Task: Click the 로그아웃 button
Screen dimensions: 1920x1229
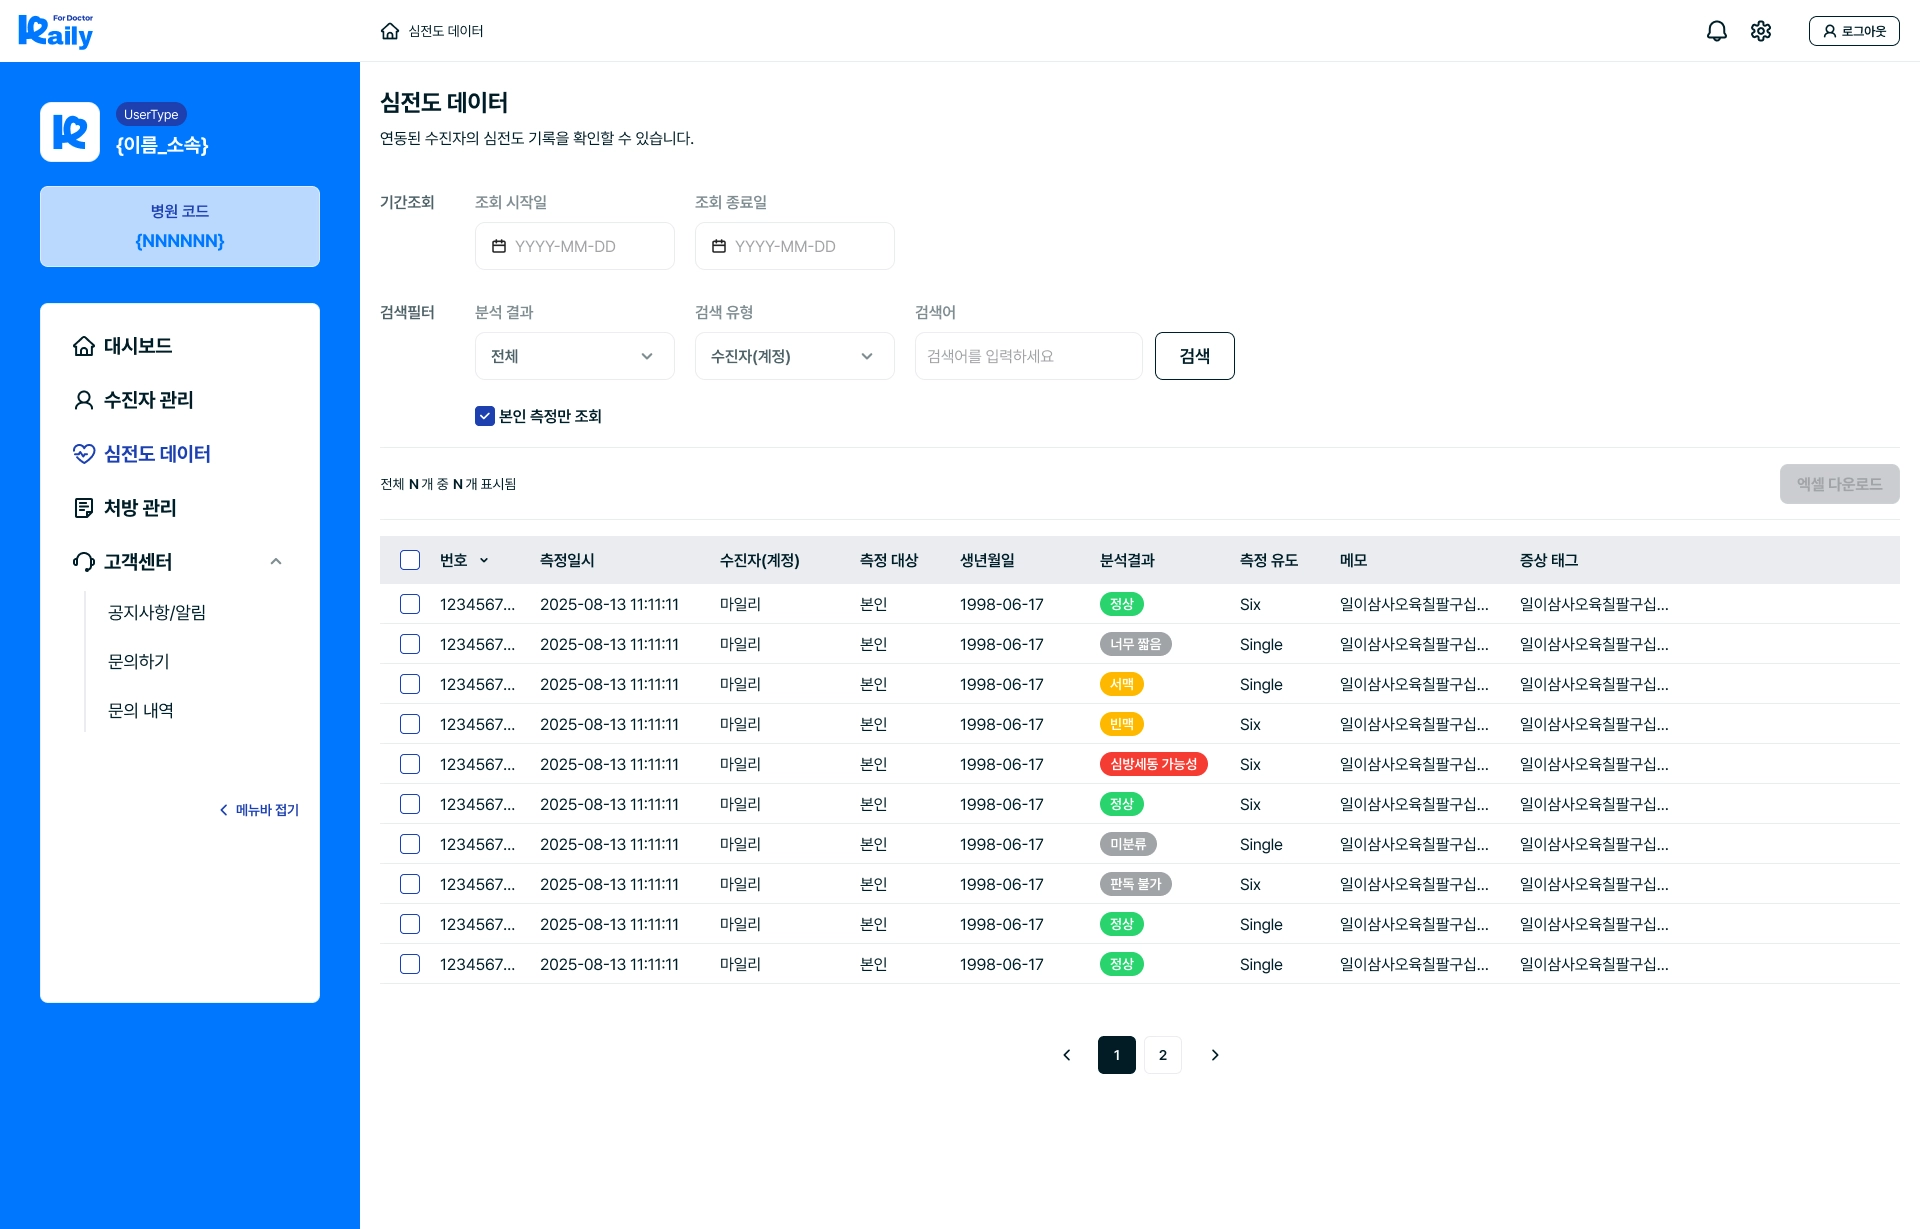Action: (x=1854, y=31)
